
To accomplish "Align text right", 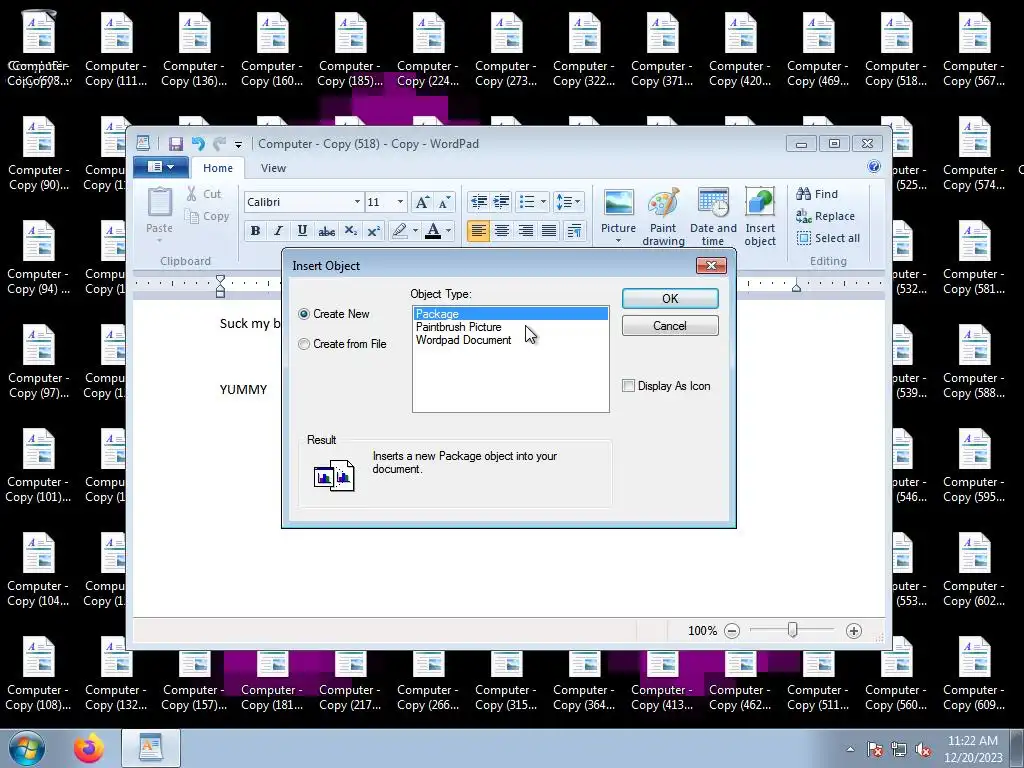I will click(x=525, y=231).
